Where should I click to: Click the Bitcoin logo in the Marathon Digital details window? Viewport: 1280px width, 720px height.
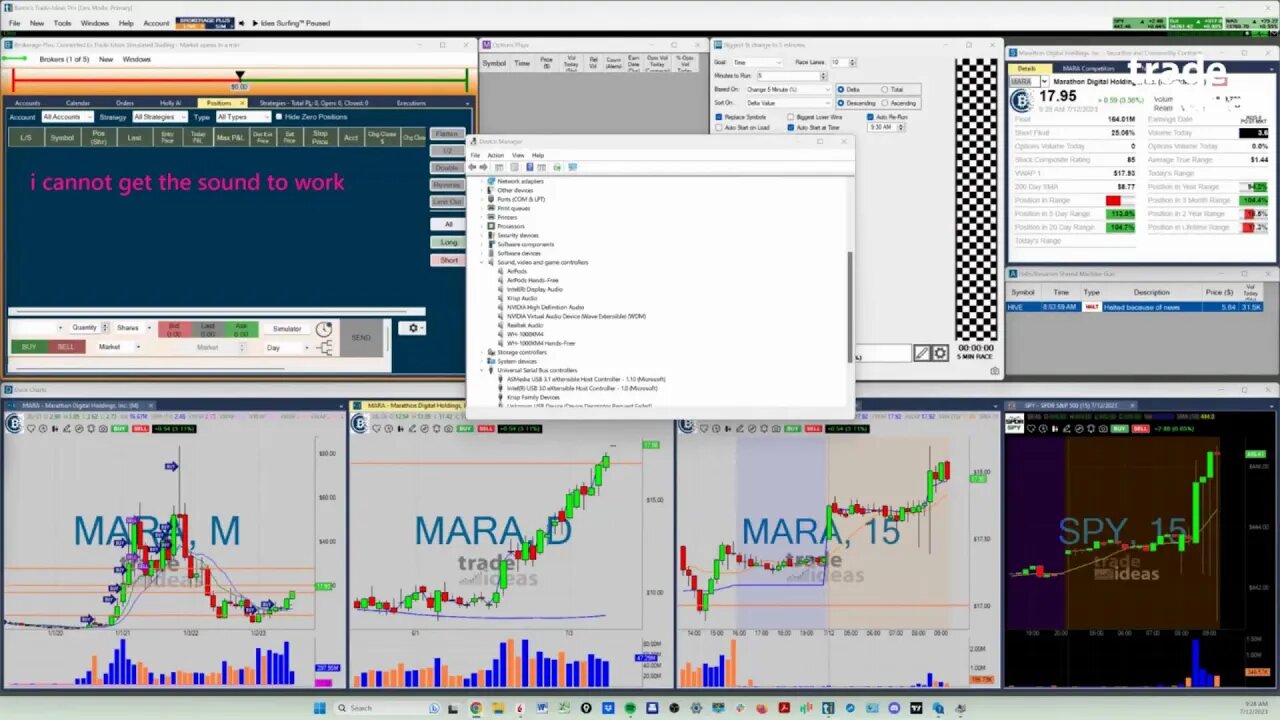click(x=1021, y=101)
